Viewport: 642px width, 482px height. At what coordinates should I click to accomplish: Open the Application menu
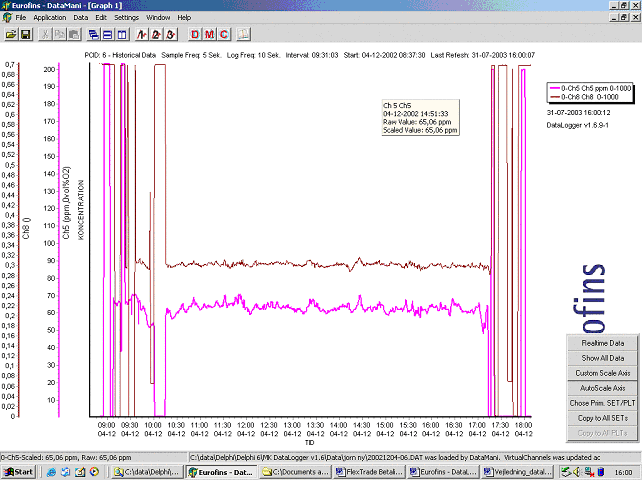click(50, 18)
